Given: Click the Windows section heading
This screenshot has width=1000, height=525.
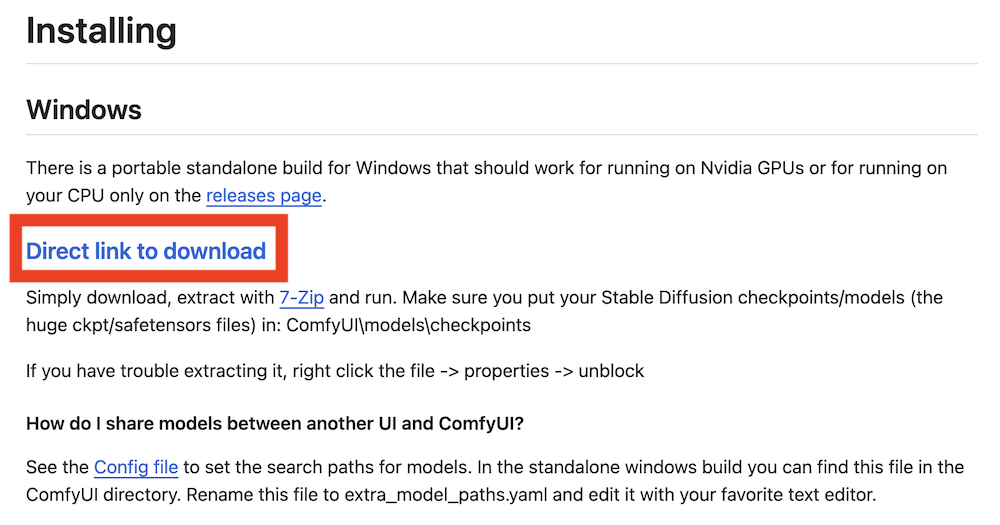Looking at the screenshot, I should tap(84, 109).
